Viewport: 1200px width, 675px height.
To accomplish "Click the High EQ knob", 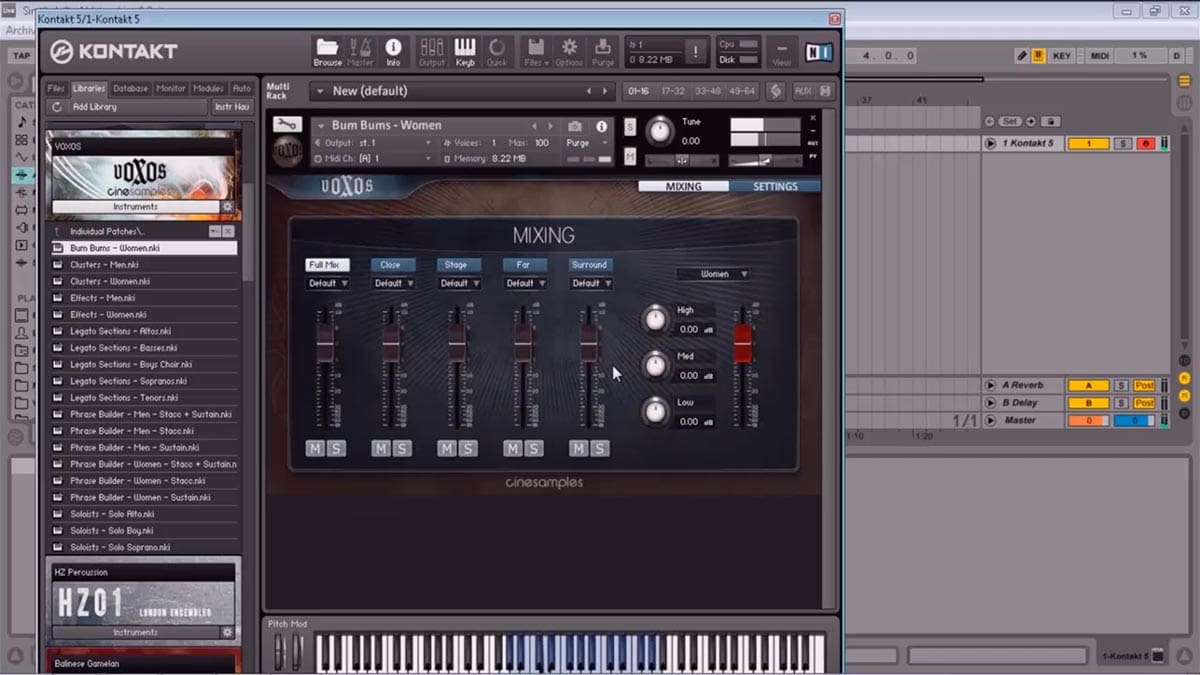I will coord(655,319).
